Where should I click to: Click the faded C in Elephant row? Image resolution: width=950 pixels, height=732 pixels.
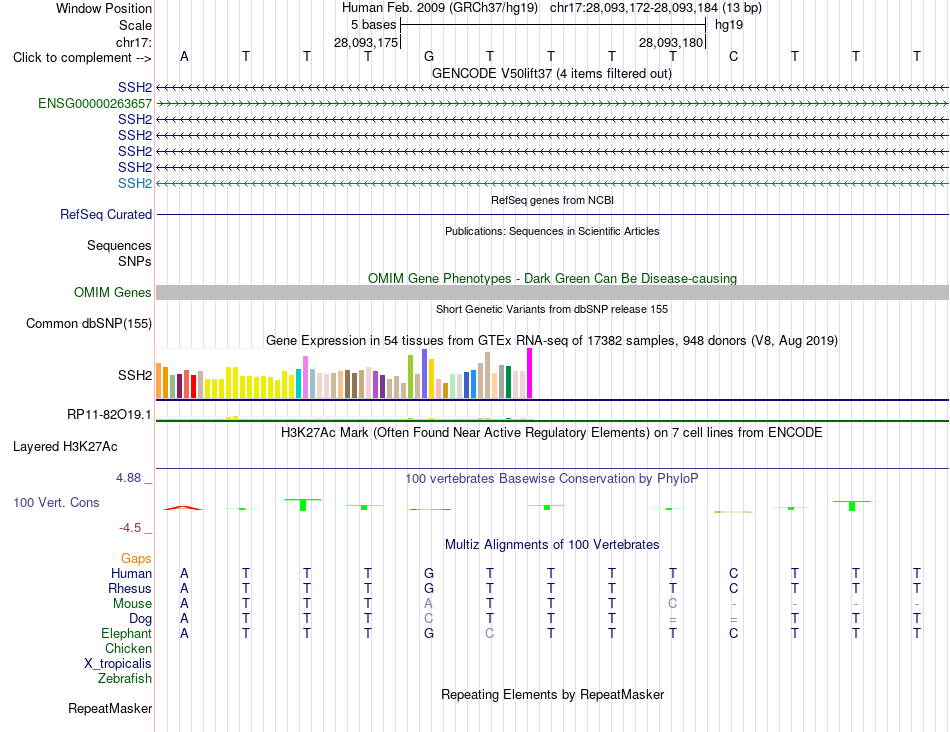(x=490, y=633)
